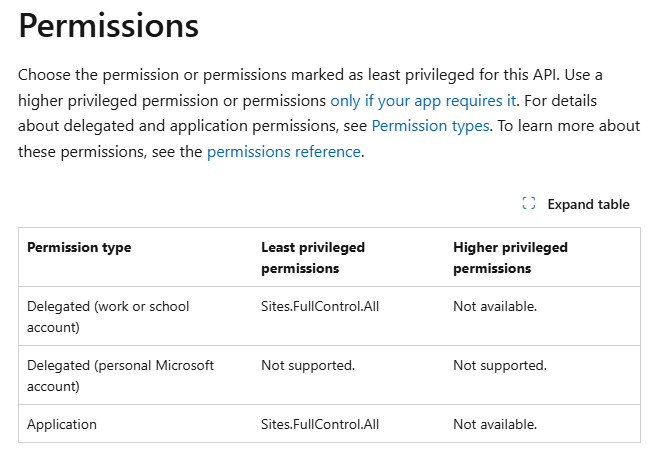
Task: Click the Expand table icon
Action: (x=529, y=204)
